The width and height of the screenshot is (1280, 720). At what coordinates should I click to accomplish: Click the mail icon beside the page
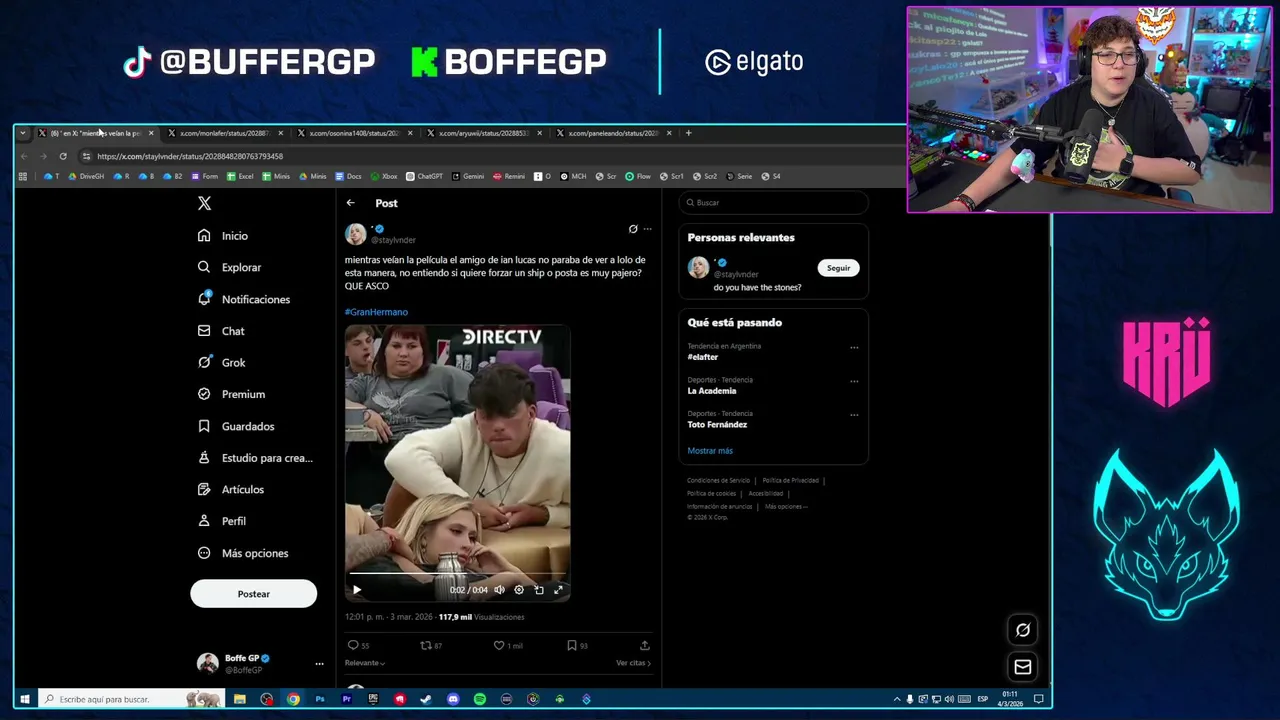coord(1023,667)
